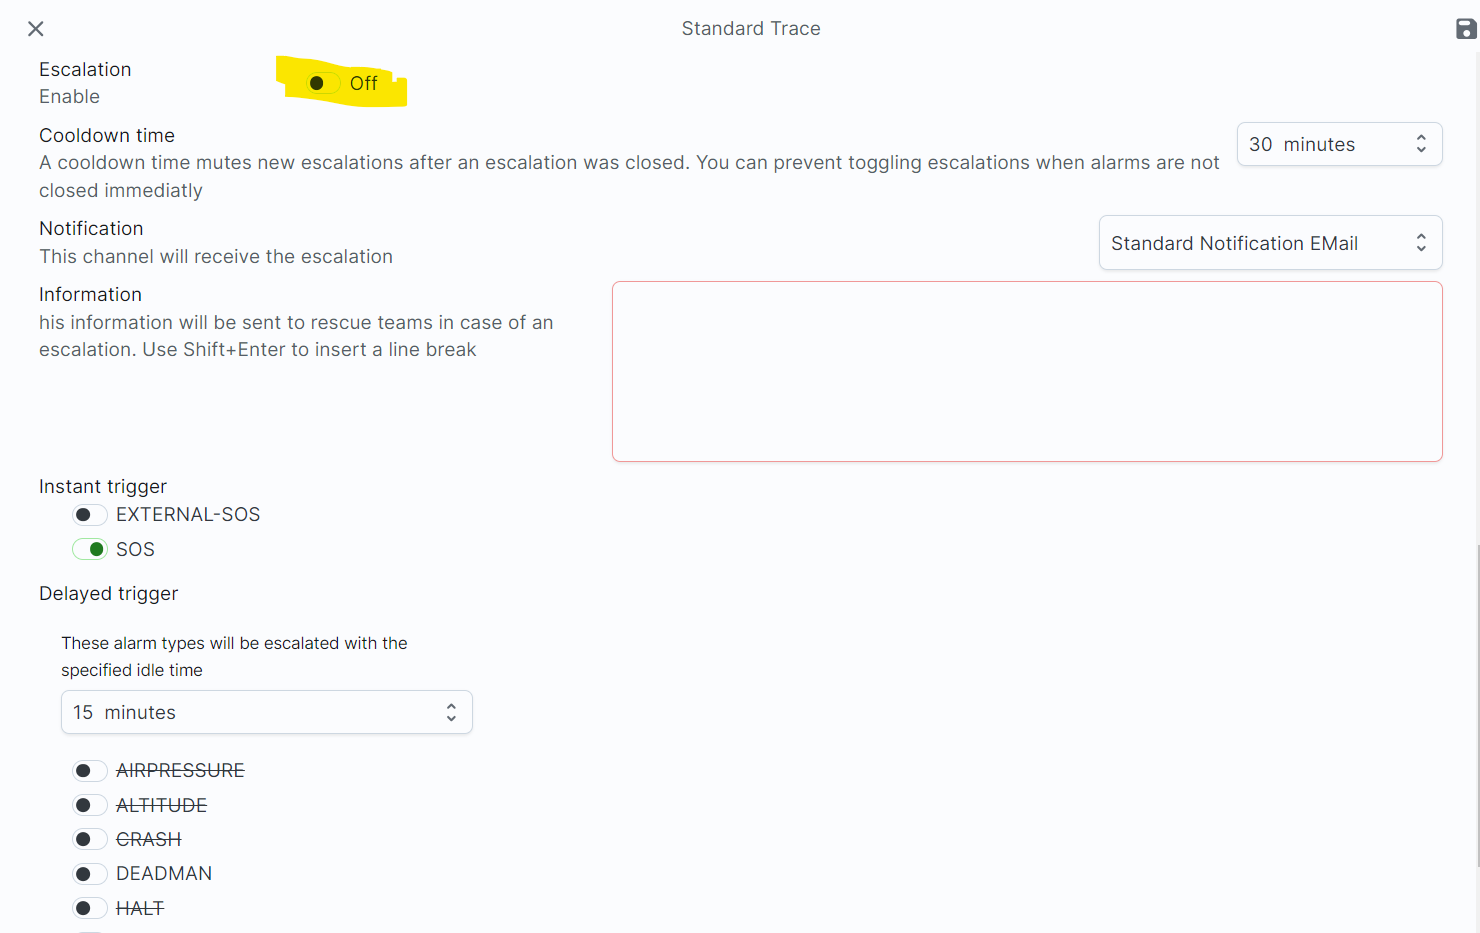Click the idle time dropdown arrows
The width and height of the screenshot is (1480, 933).
pos(451,712)
